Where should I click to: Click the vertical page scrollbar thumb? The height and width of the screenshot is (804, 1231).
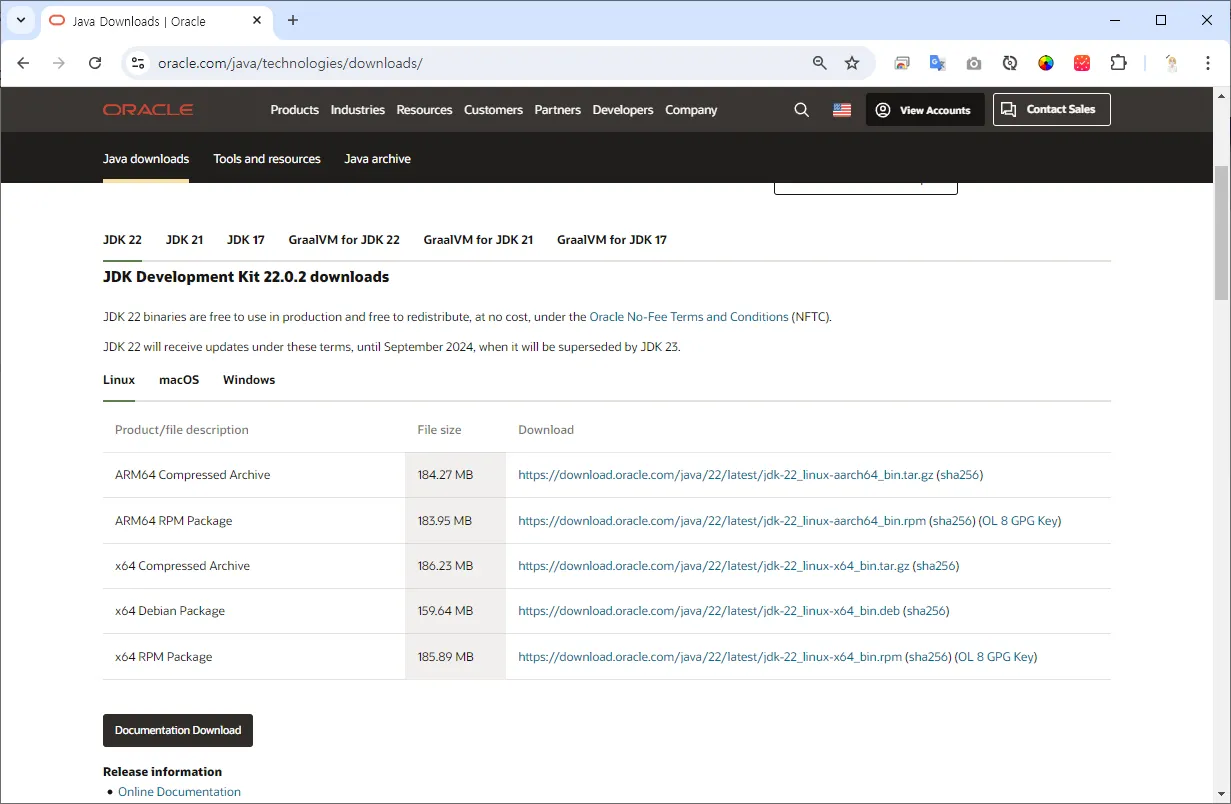[x=1221, y=232]
